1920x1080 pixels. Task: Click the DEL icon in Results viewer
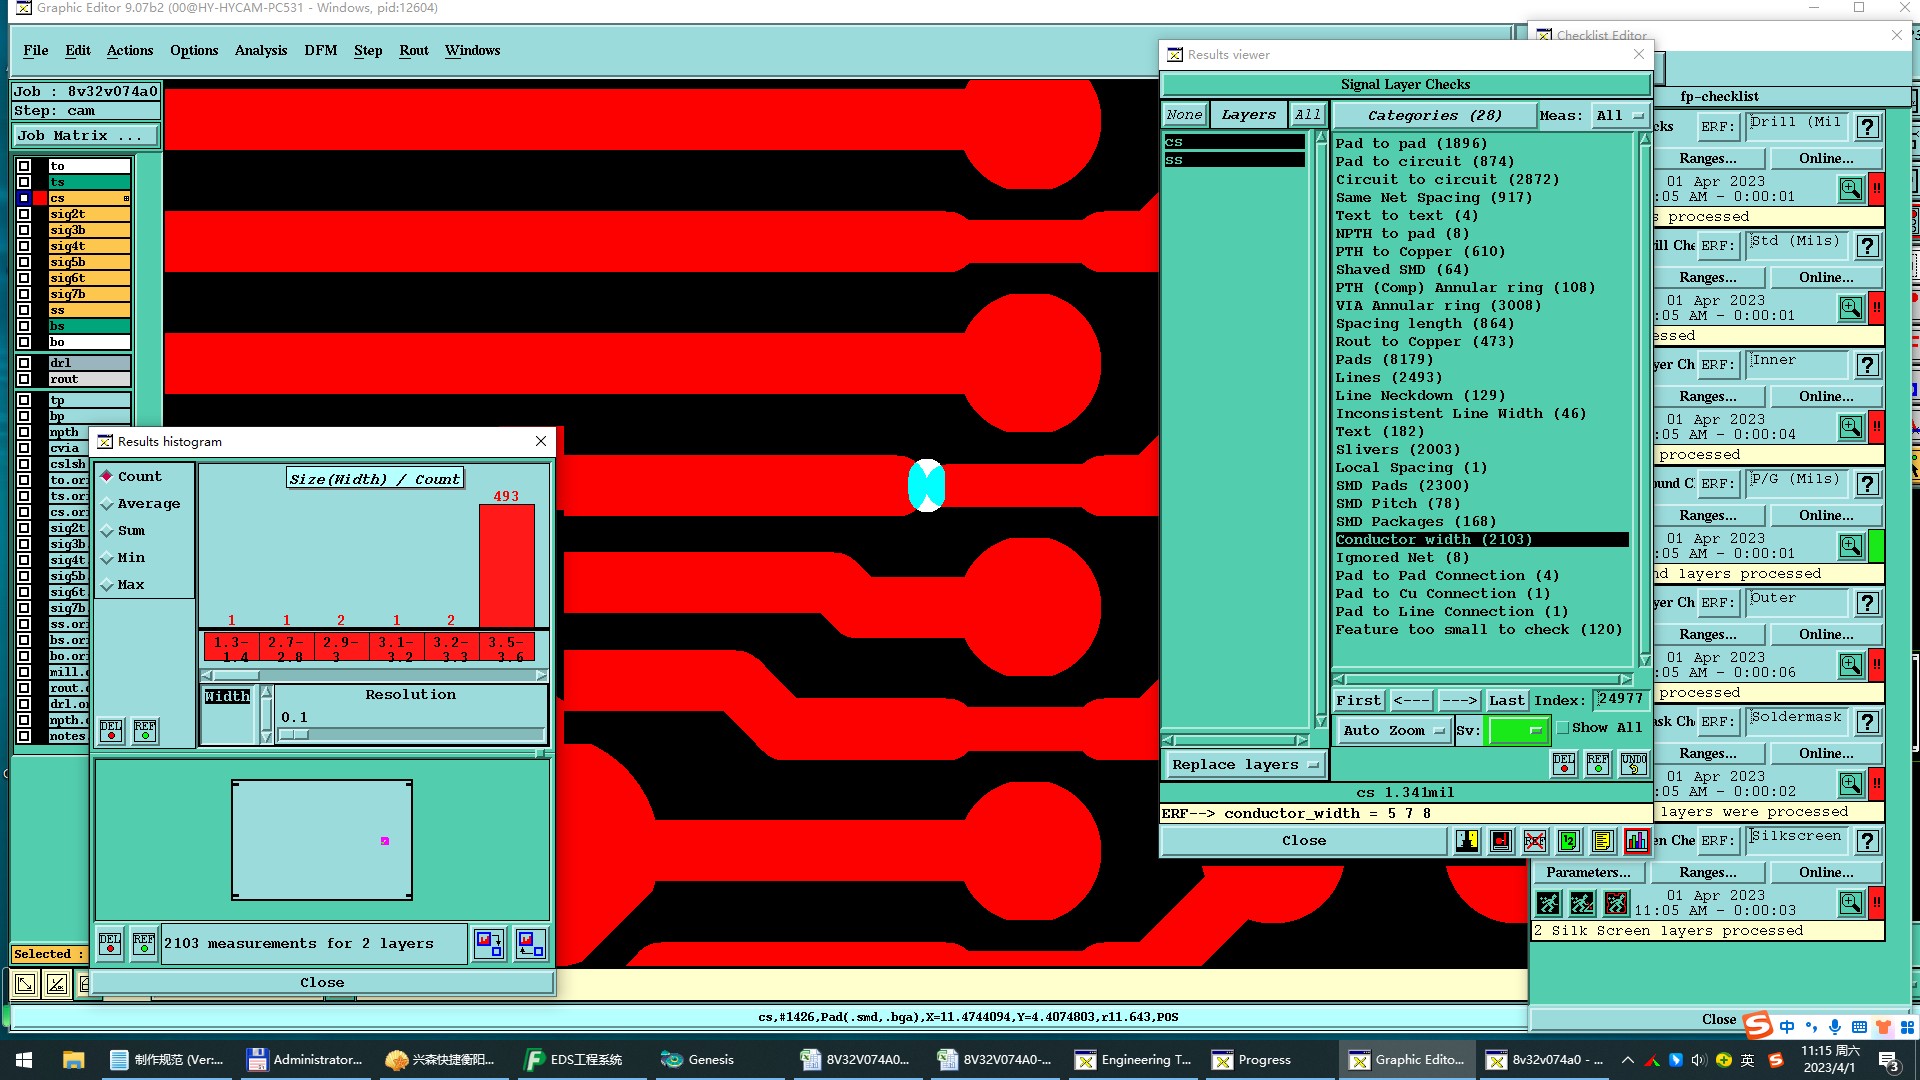(1564, 764)
